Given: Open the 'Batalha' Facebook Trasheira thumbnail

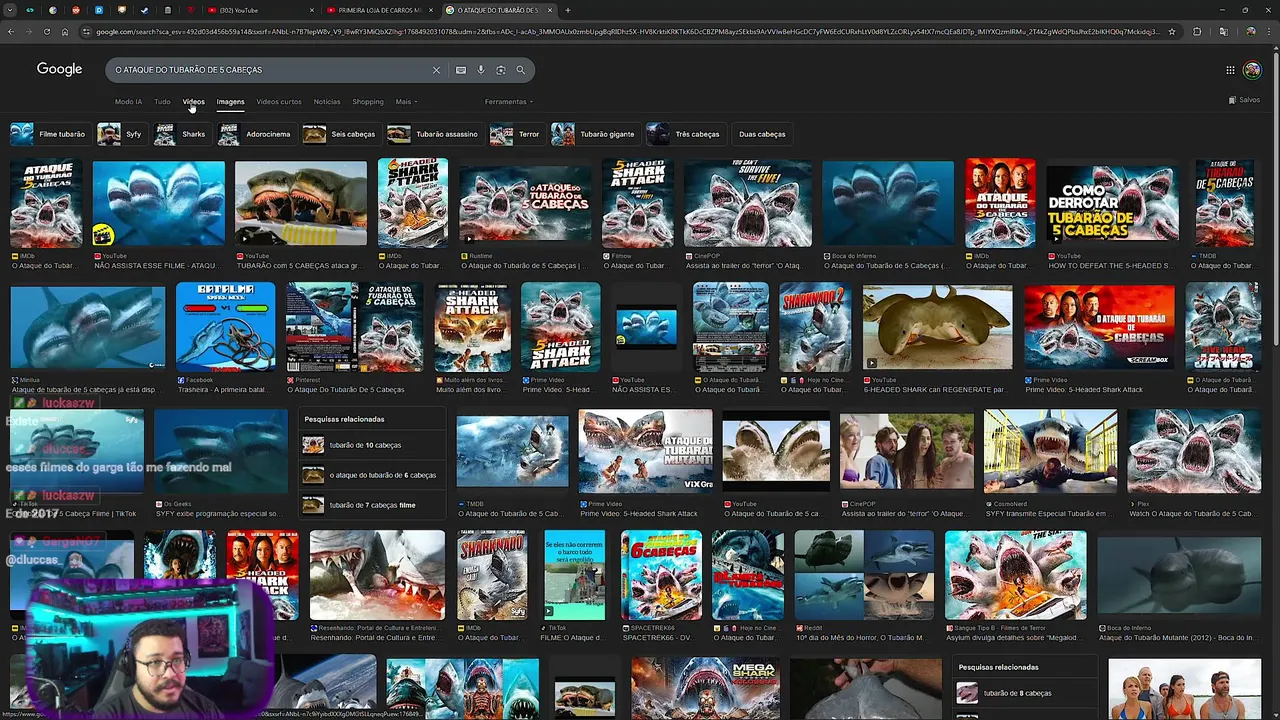Looking at the screenshot, I should pyautogui.click(x=225, y=327).
